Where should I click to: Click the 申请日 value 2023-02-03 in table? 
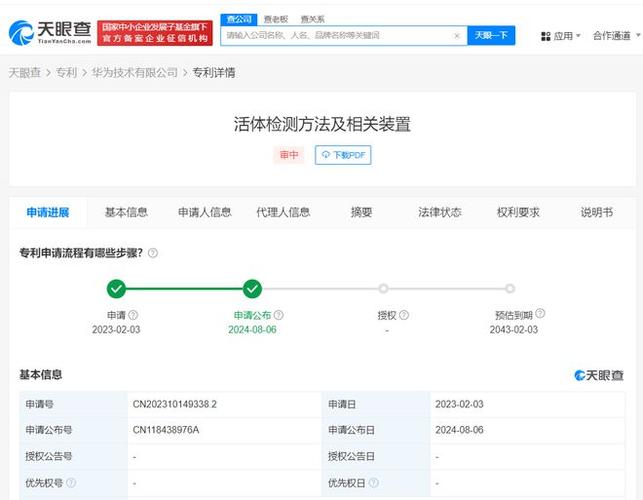459,404
